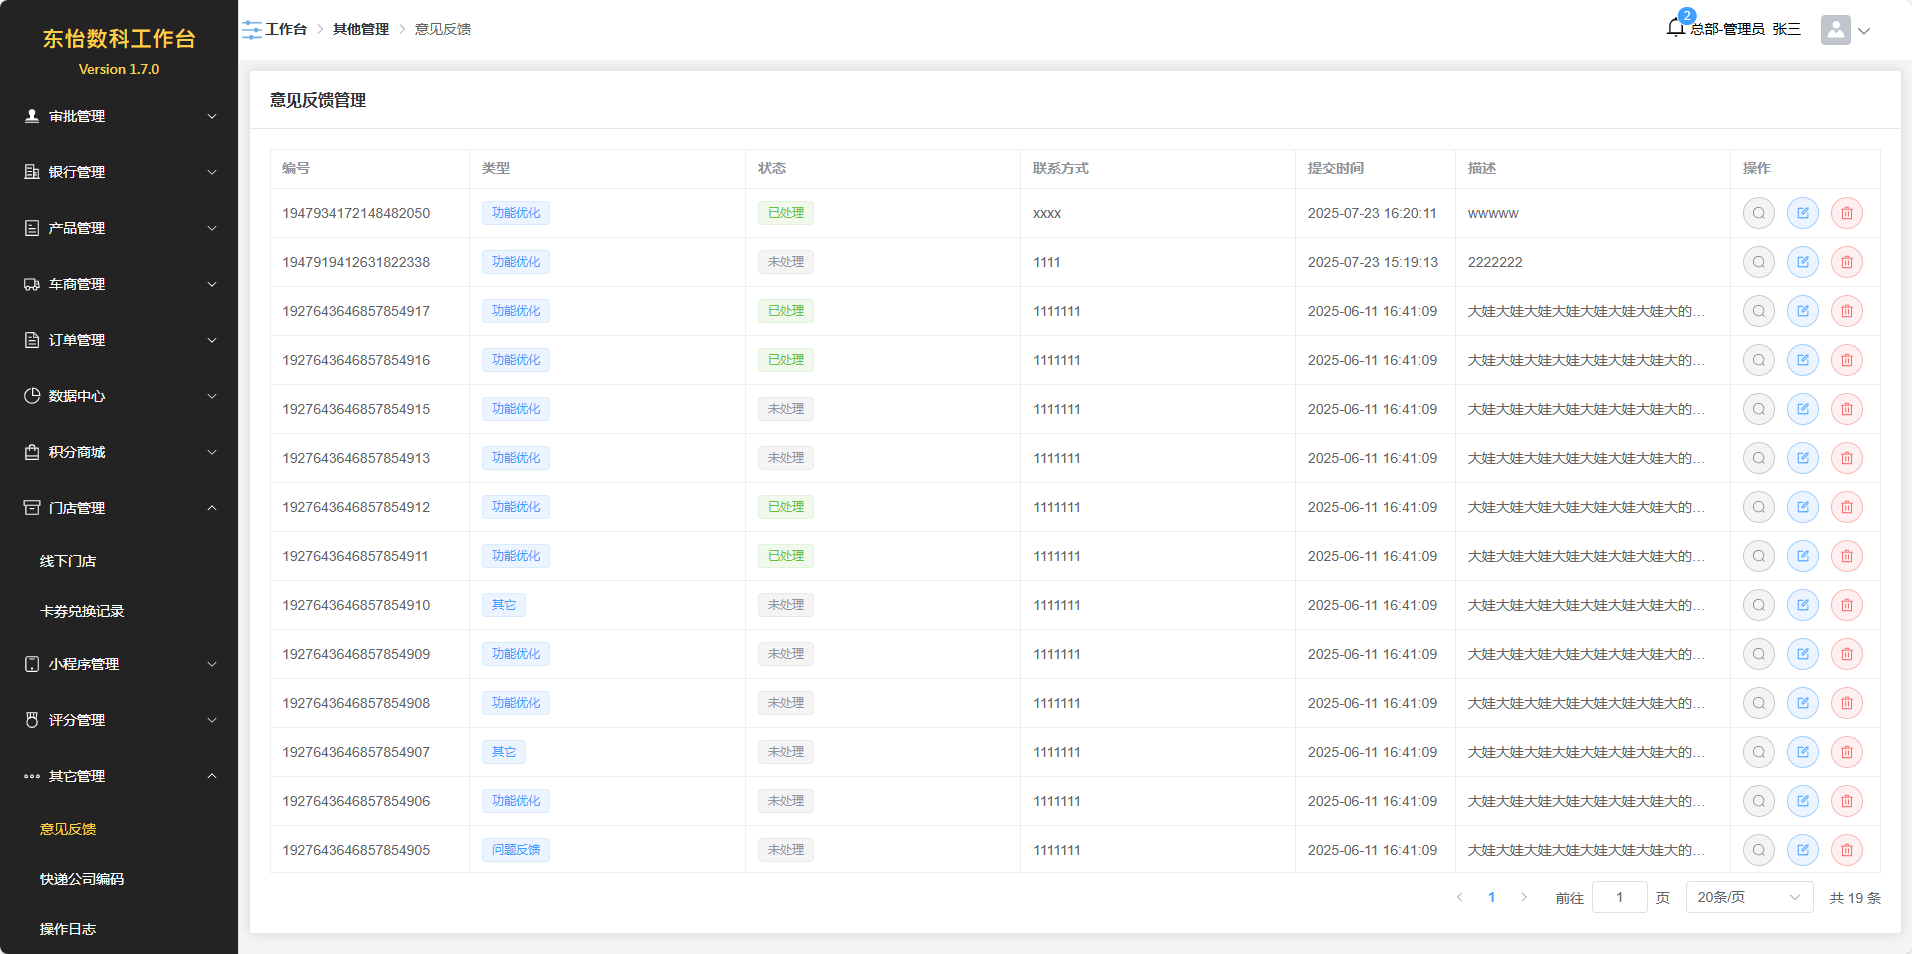This screenshot has height=954, width=1912.
Task: Delete the feedback row ending in 854917
Action: click(x=1846, y=311)
